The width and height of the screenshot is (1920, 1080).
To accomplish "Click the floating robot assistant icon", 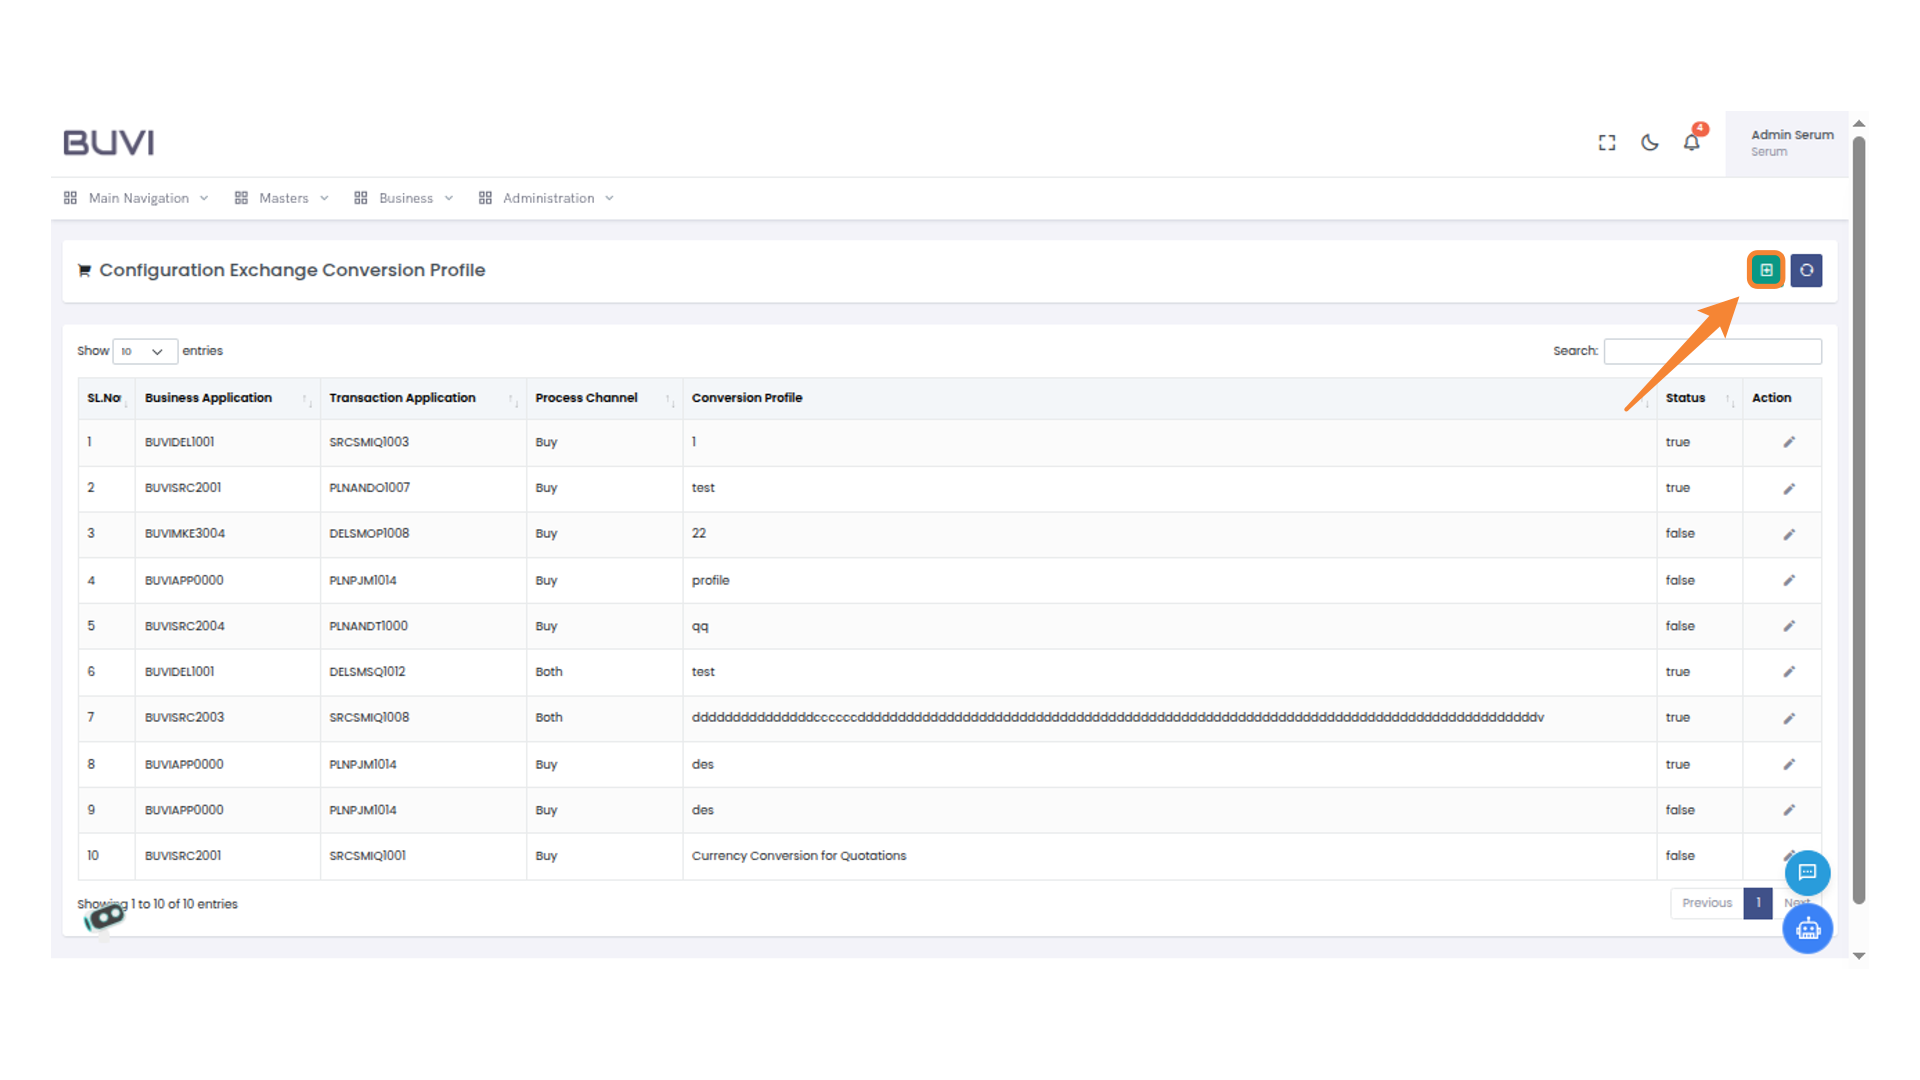I will pos(1807,929).
